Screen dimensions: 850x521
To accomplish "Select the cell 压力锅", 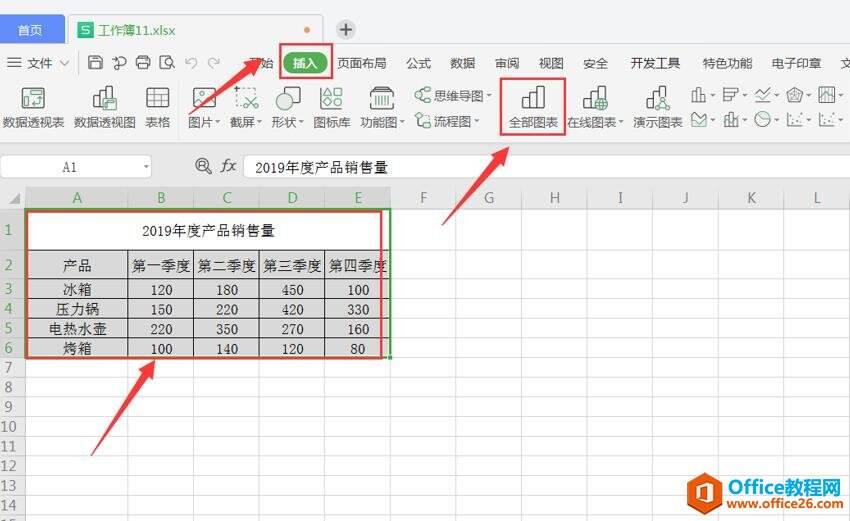I will point(77,309).
